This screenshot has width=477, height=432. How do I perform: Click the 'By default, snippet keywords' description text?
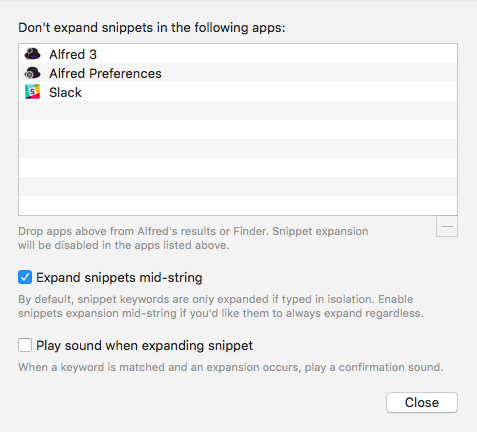[221, 306]
